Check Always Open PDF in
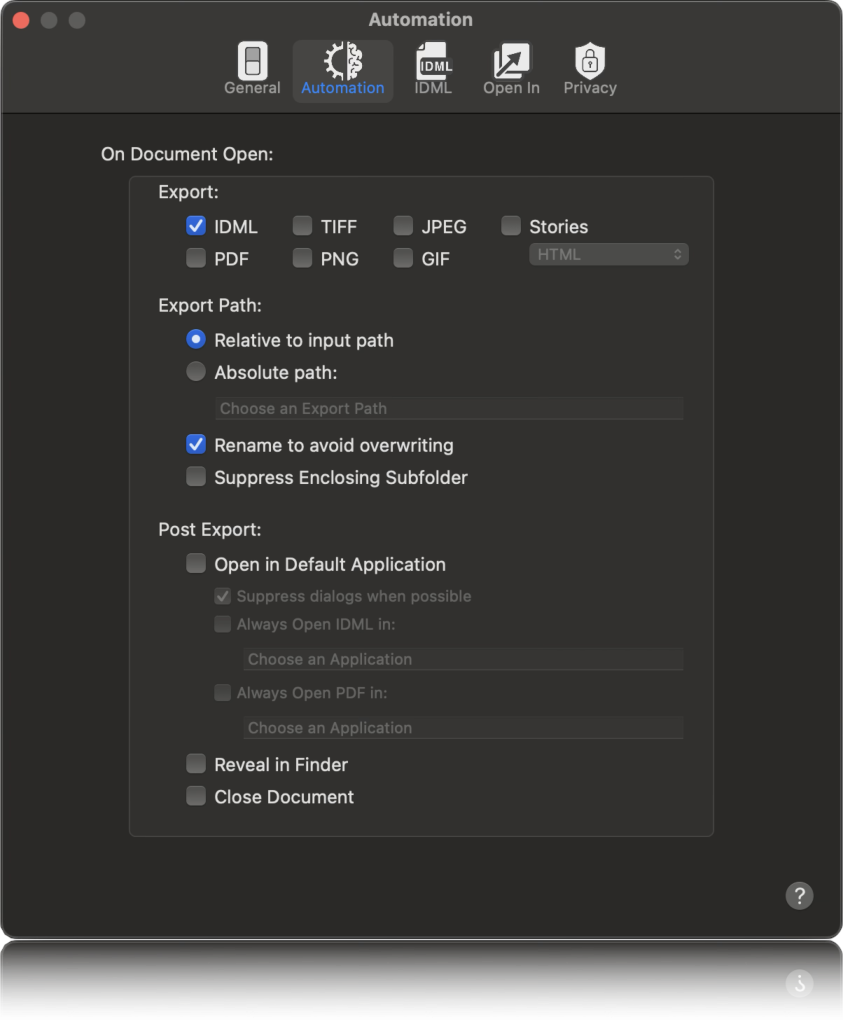 click(223, 693)
